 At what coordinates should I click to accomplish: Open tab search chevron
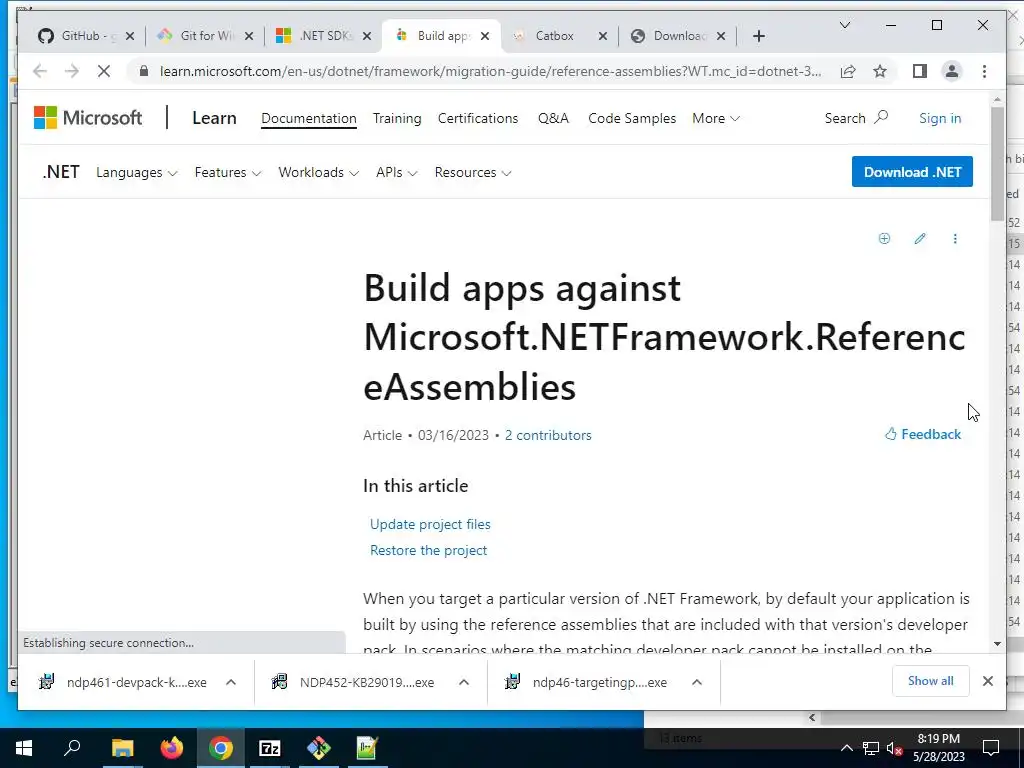click(844, 25)
